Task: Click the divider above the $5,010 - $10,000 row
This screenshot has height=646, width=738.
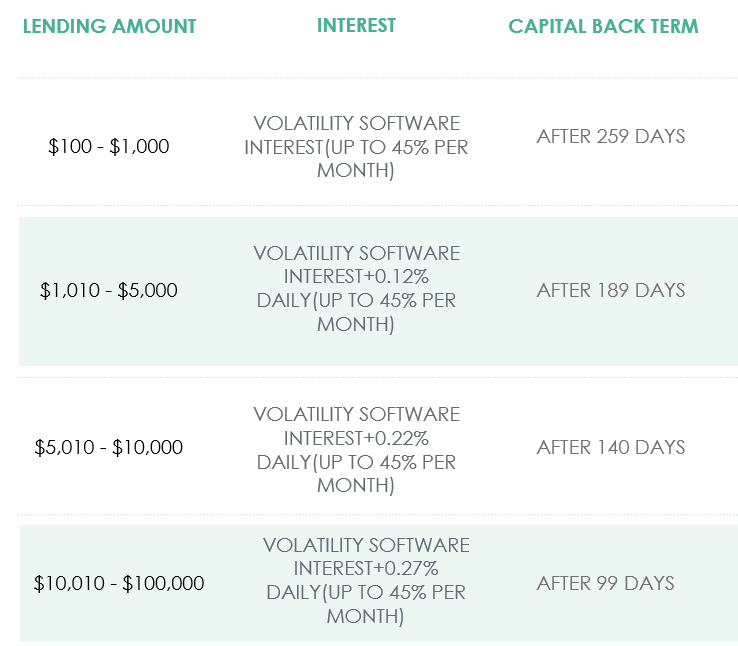Action: click(378, 377)
